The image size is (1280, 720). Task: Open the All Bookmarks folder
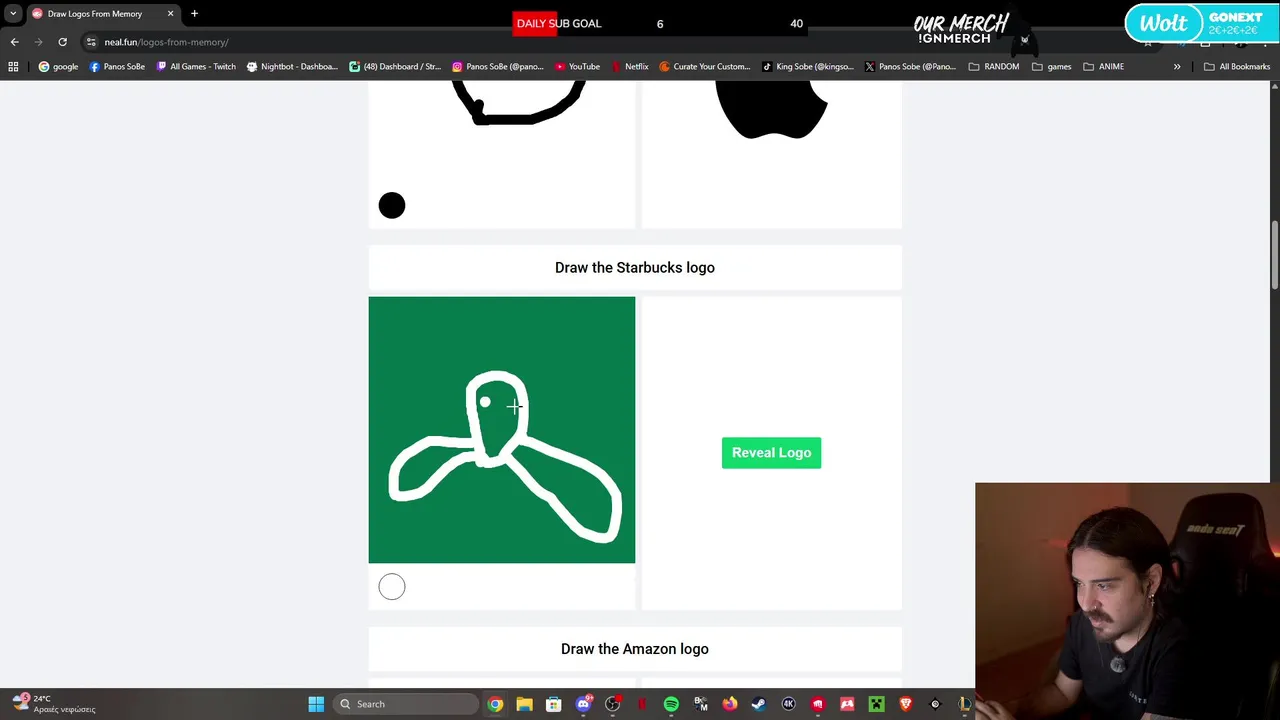pyautogui.click(x=1237, y=67)
